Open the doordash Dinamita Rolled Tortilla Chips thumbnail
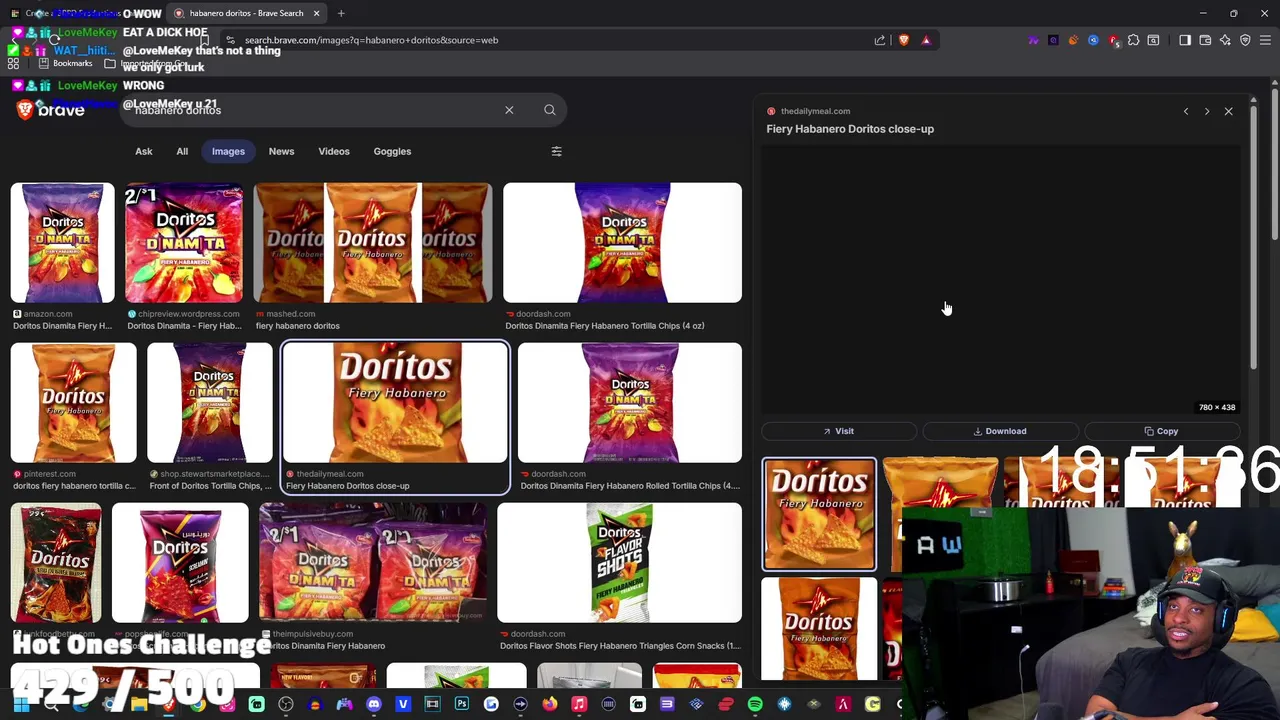Screen dimensions: 1280x720 pos(630,403)
